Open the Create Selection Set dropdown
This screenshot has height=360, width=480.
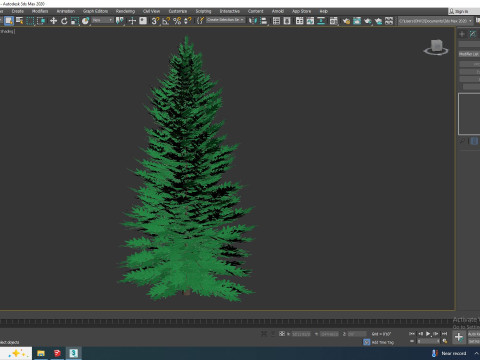[x=226, y=20]
